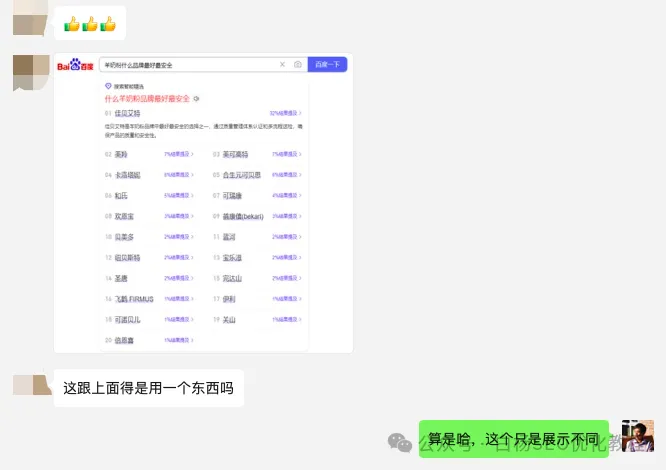The height and width of the screenshot is (470, 666).
Task: Open camera image search icon
Action: (297, 65)
